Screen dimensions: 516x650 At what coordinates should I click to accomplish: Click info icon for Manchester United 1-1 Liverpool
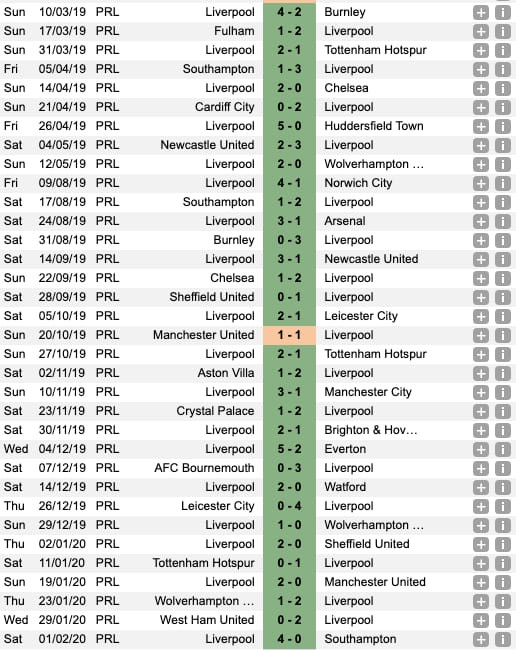pyautogui.click(x=502, y=335)
